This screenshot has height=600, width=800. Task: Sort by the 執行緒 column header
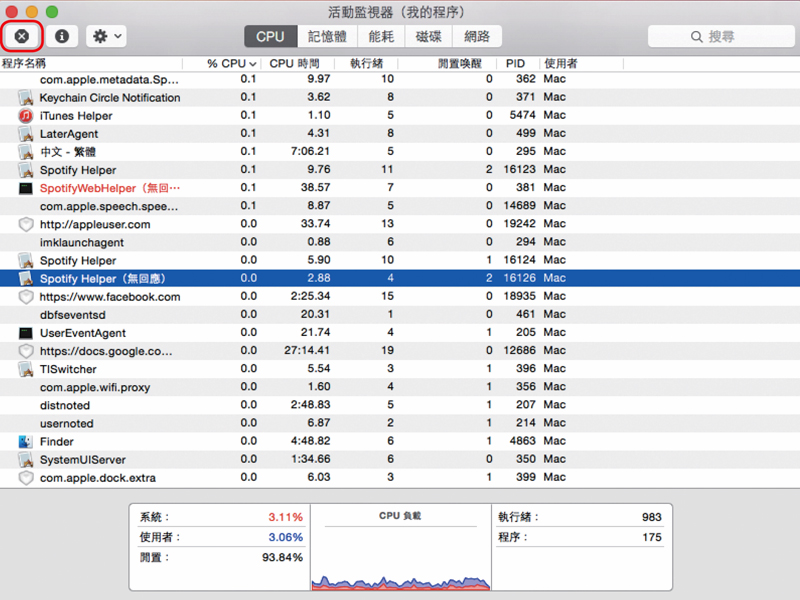point(366,64)
